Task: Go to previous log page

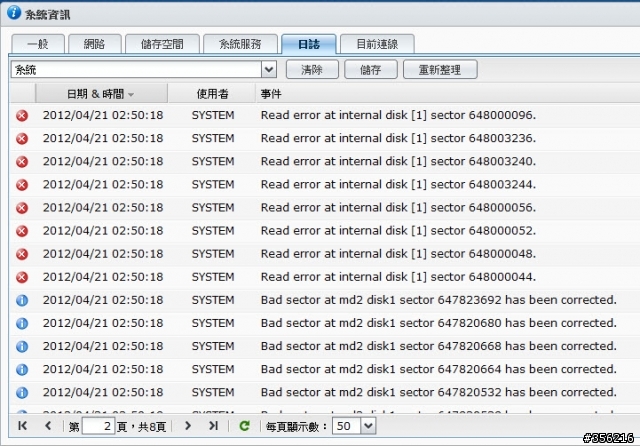Action: 48,426
